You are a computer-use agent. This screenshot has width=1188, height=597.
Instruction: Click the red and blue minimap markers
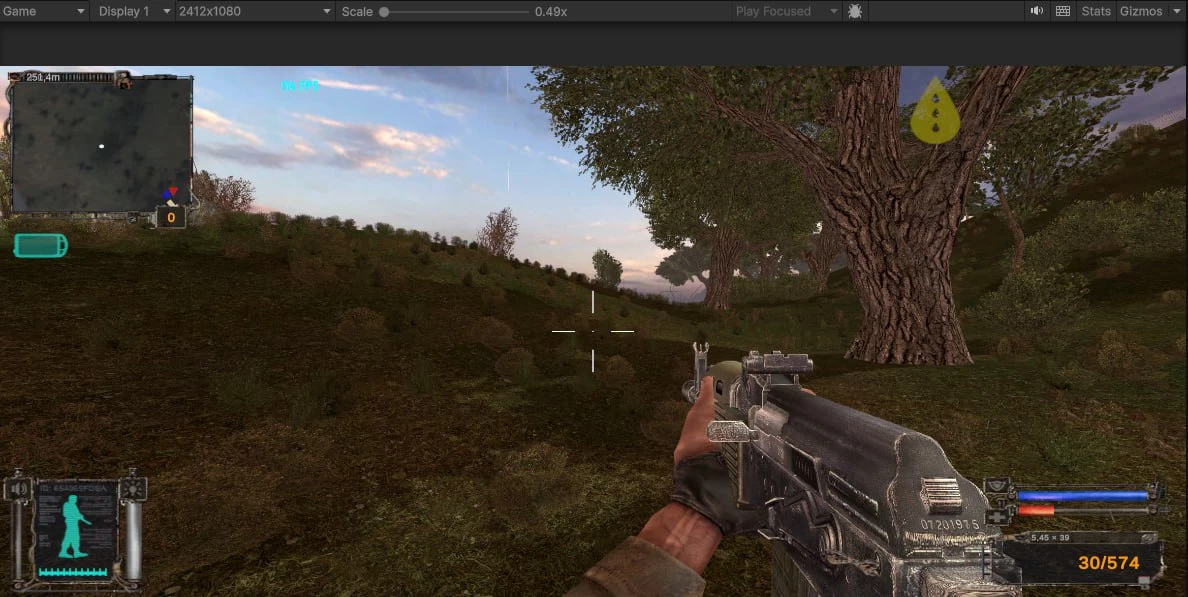(171, 192)
